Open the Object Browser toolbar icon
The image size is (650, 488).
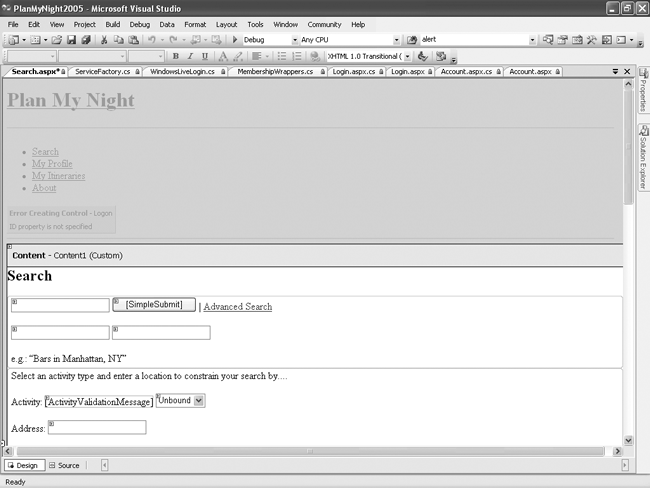[x=577, y=40]
